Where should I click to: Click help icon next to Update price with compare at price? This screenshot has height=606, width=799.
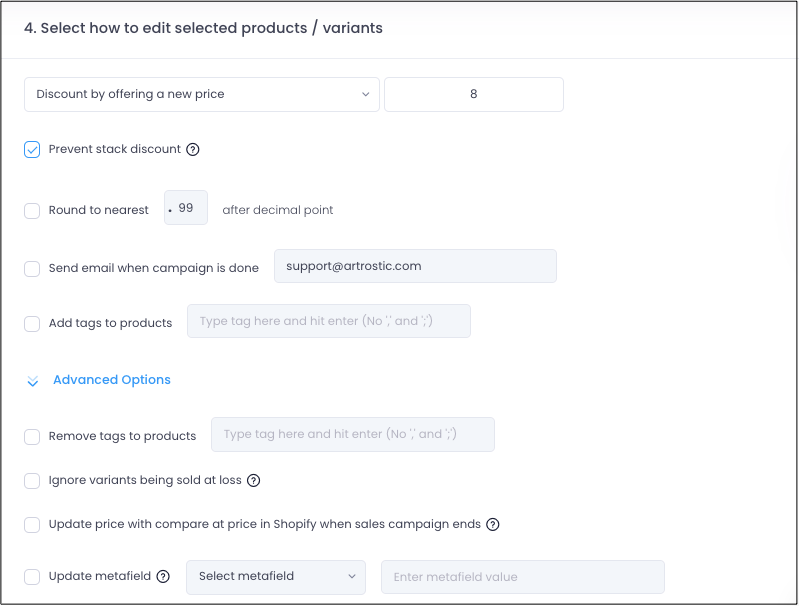[493, 524]
